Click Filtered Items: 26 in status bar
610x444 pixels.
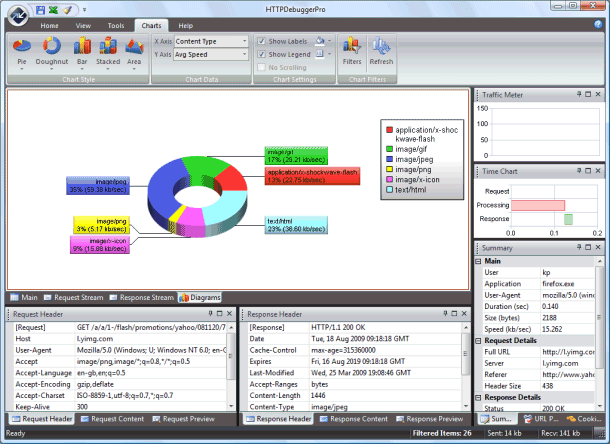point(442,433)
